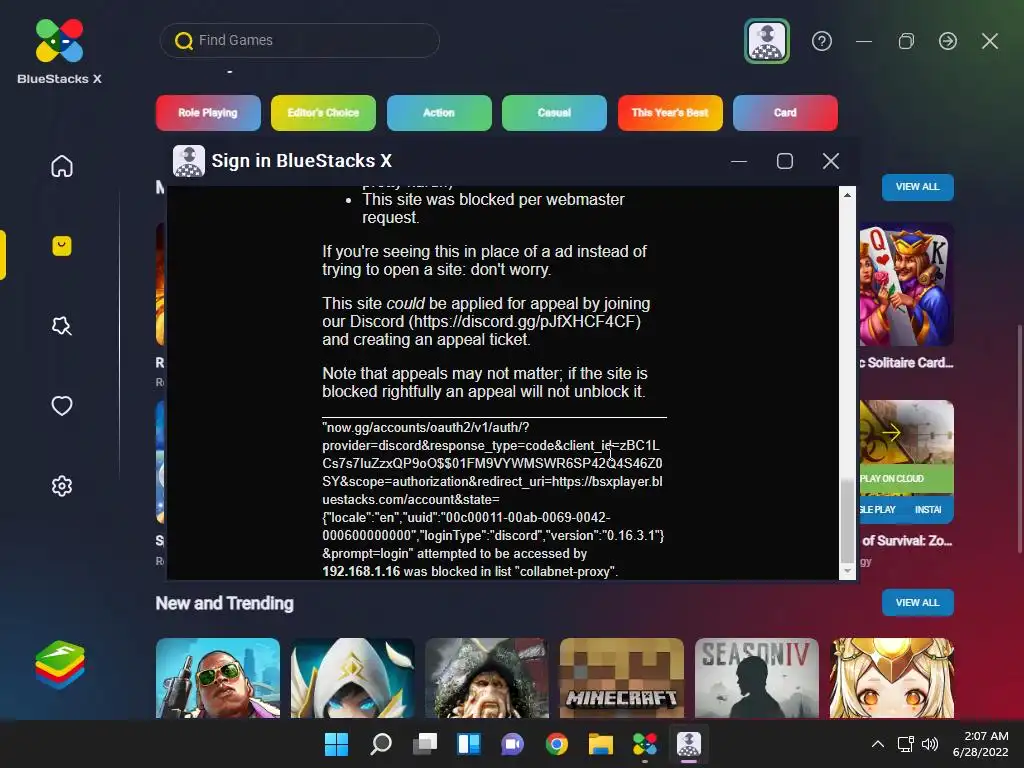Image resolution: width=1024 pixels, height=768 pixels.
Task: Open the help question mark icon
Action: coord(822,41)
